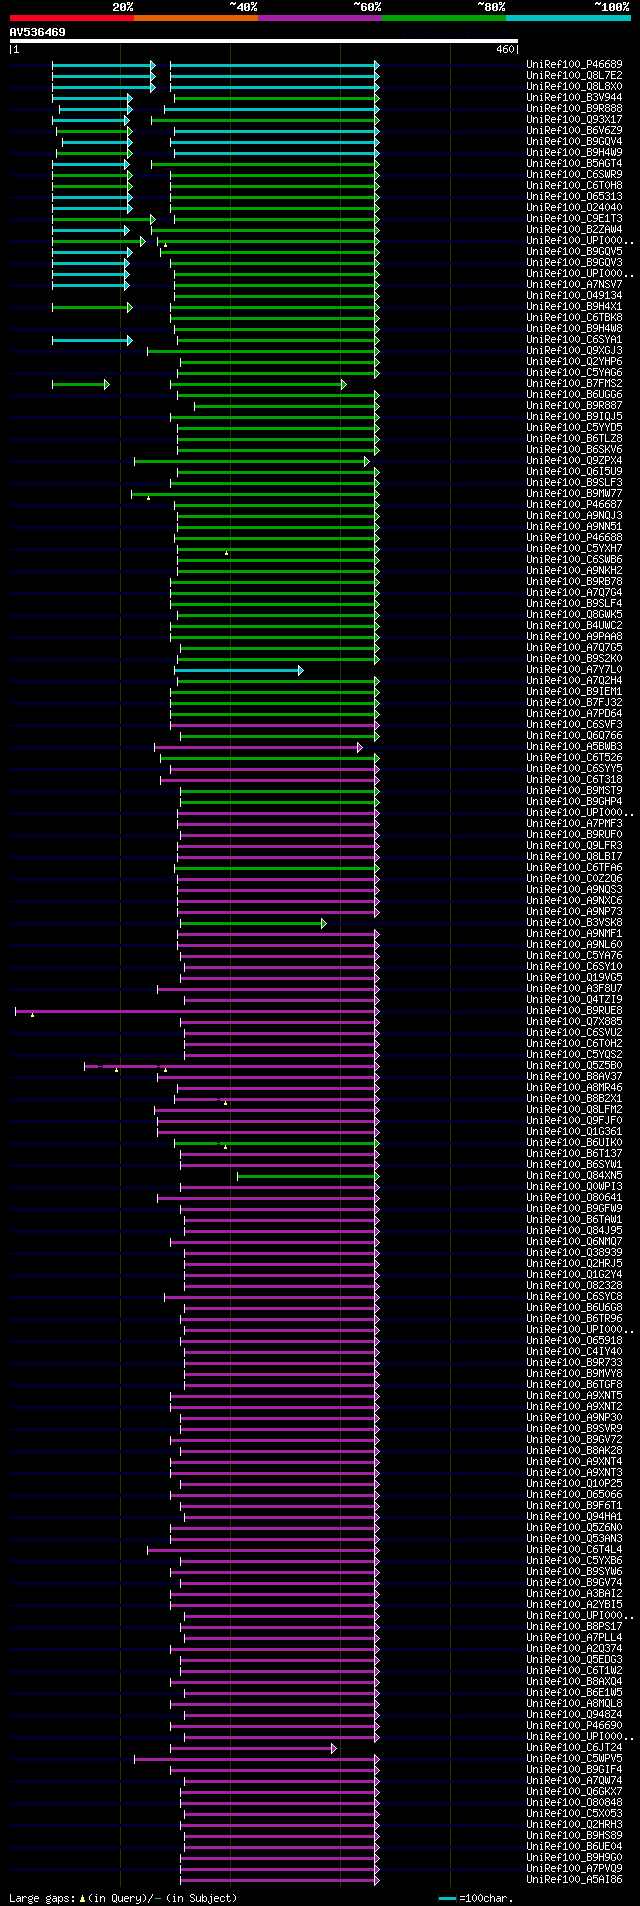Image resolution: width=640 pixels, height=1906 pixels.
Task: Click the purple ~60% identity legend bar
Action: [x=320, y=18]
